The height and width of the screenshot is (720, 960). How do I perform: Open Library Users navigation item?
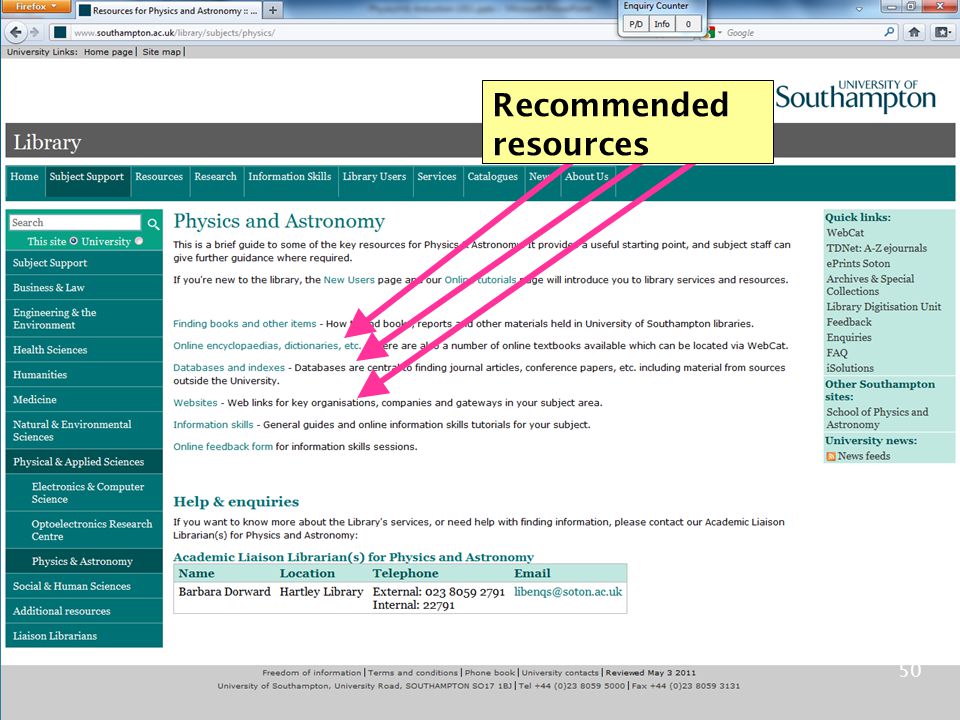(374, 176)
